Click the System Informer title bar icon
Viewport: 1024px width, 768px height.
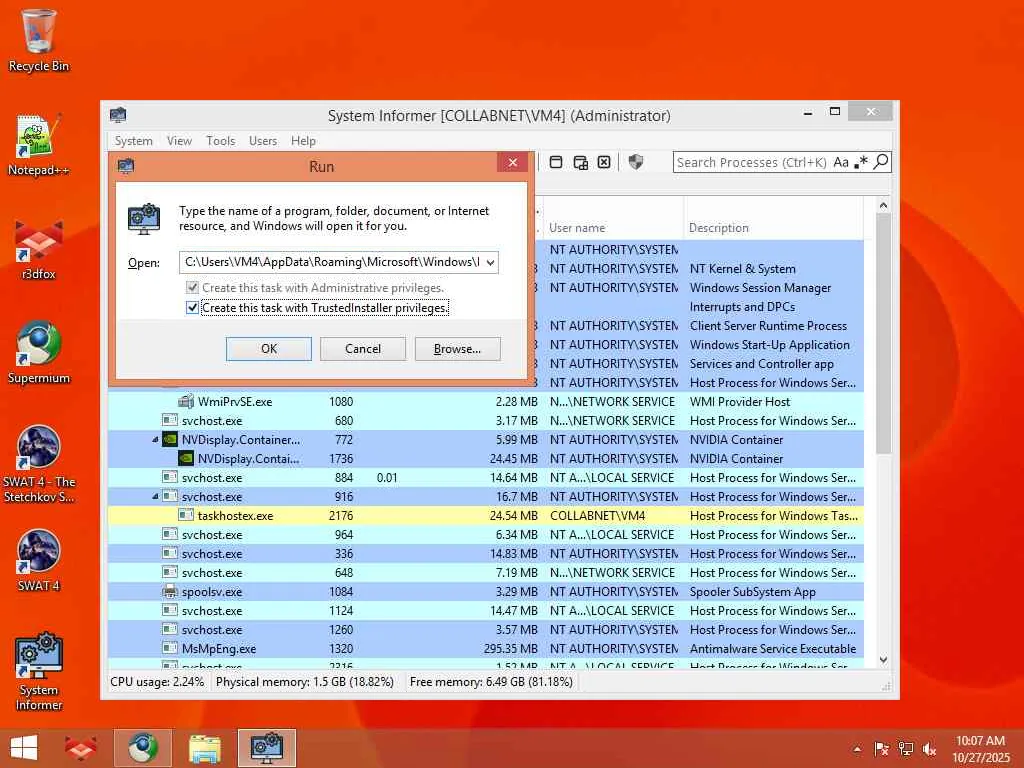point(118,115)
